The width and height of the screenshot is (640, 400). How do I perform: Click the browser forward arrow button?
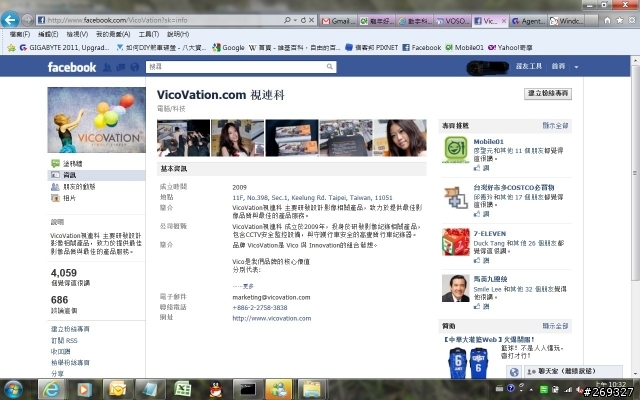27,20
